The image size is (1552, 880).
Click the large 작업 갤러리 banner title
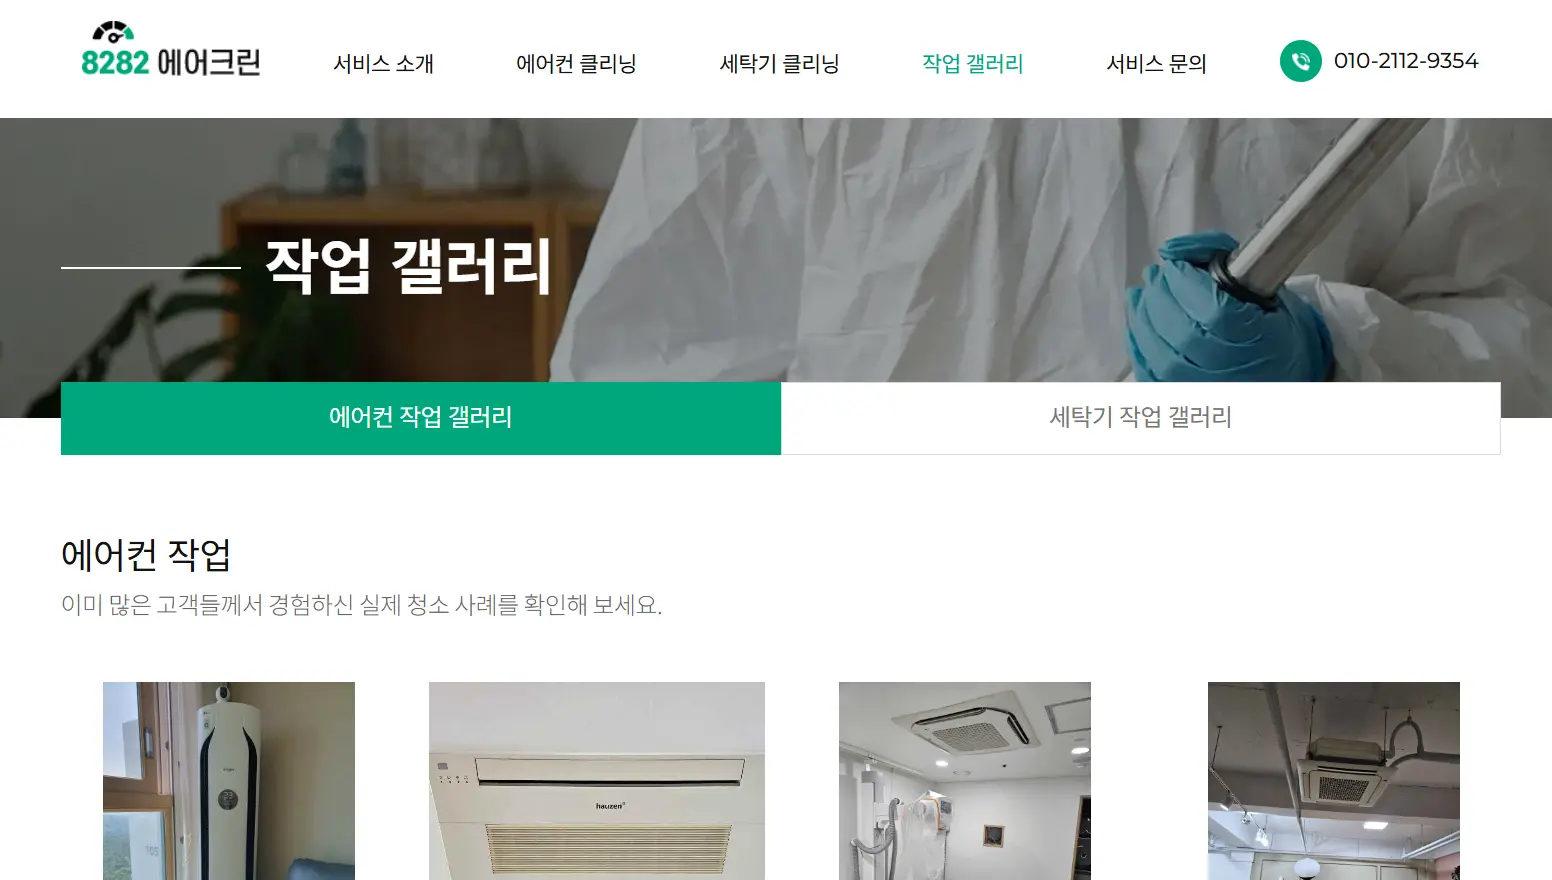click(x=408, y=266)
